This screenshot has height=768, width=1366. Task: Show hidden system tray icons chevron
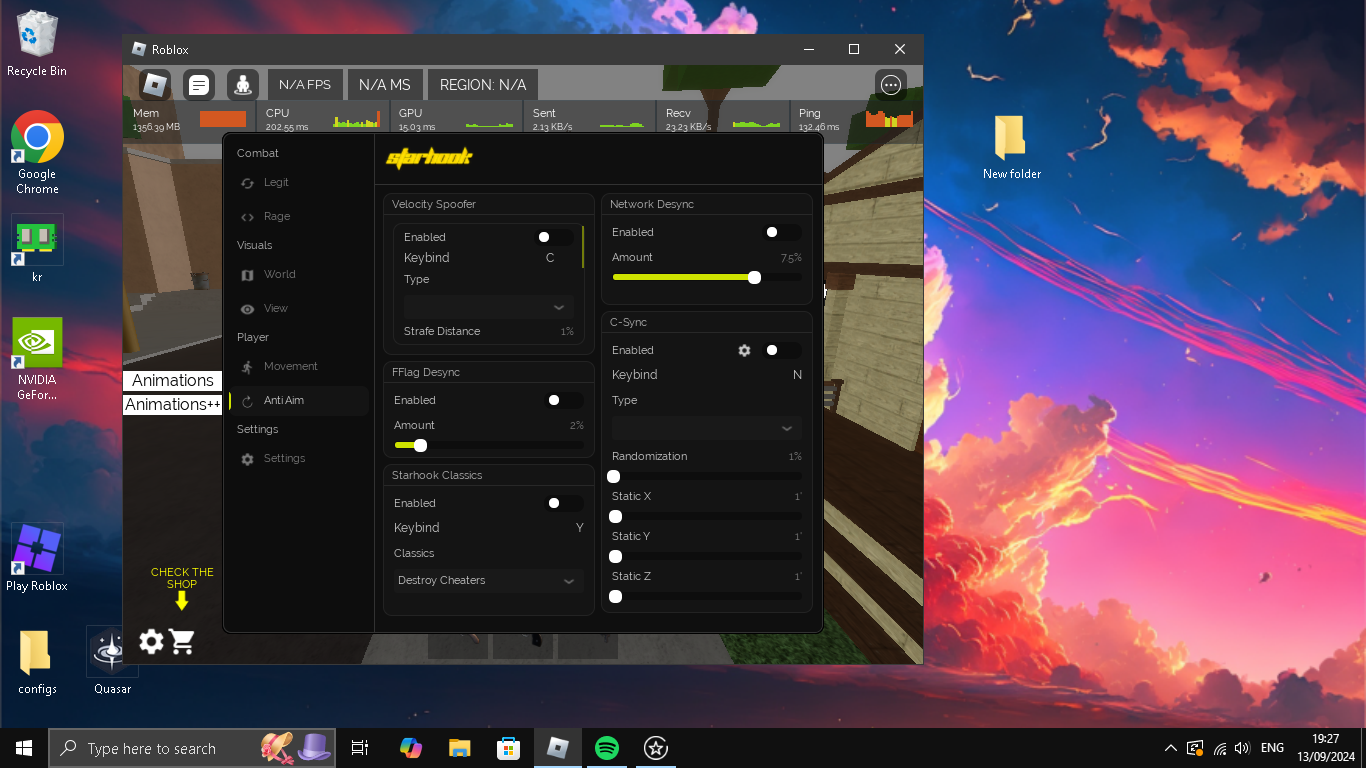click(1171, 748)
